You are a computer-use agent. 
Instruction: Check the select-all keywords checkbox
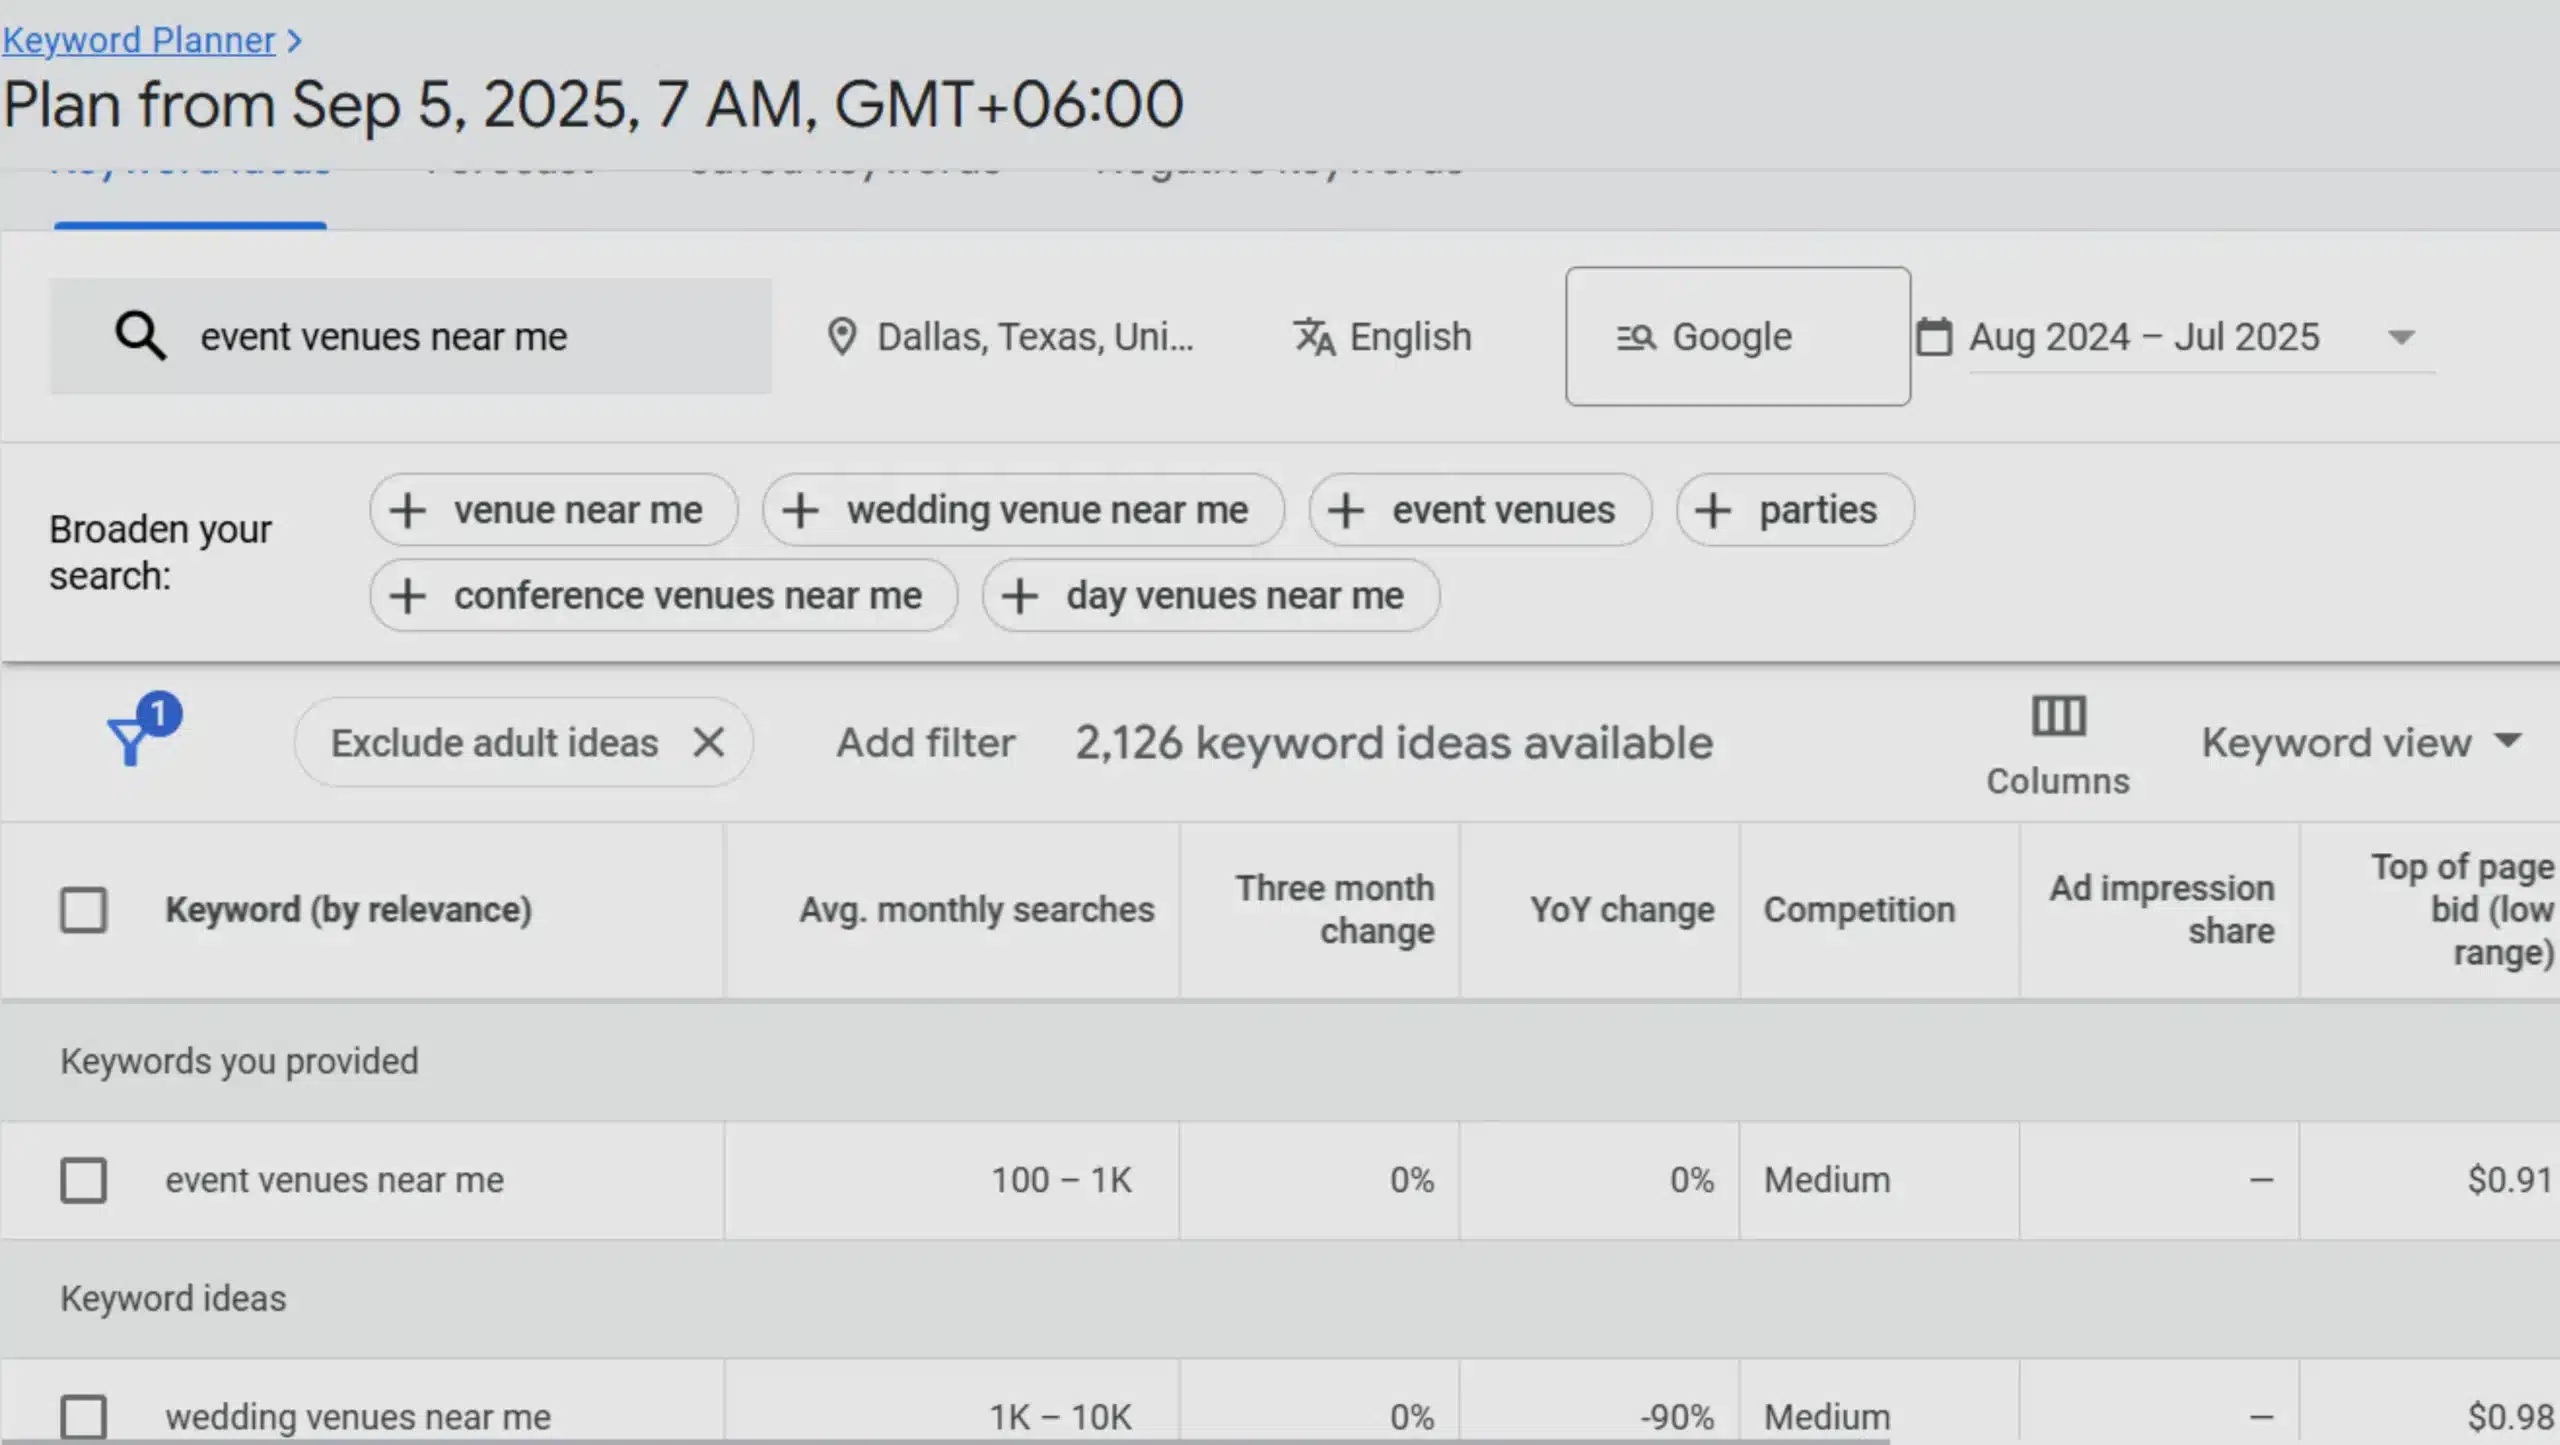click(84, 909)
